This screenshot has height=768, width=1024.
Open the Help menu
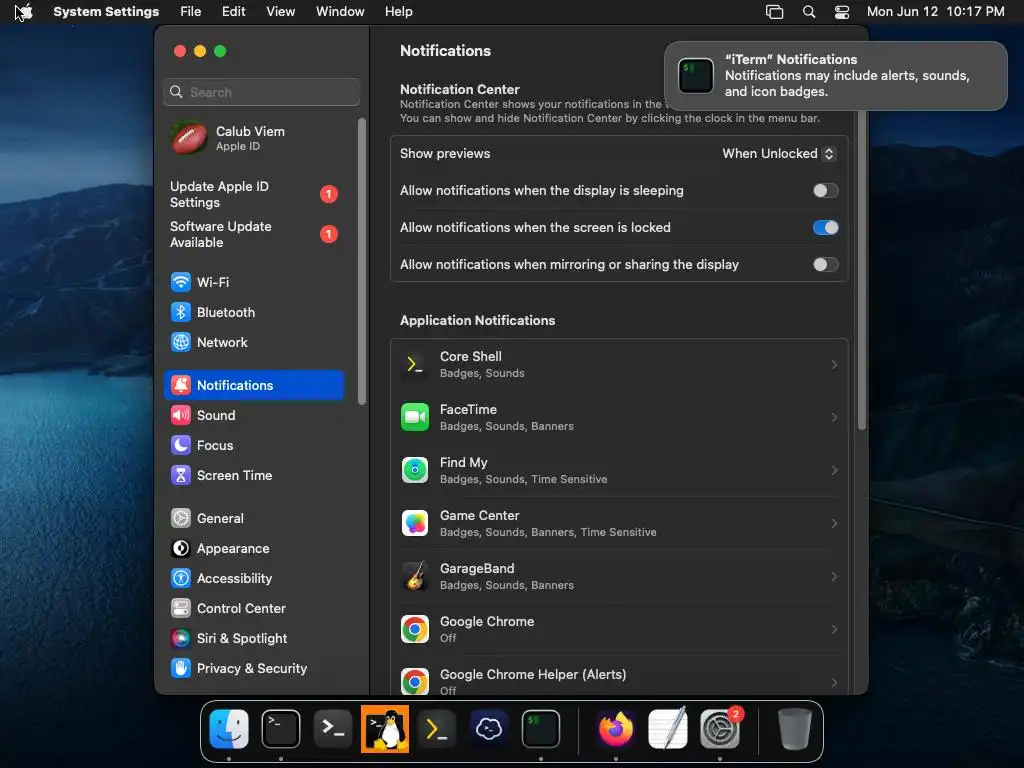(398, 12)
